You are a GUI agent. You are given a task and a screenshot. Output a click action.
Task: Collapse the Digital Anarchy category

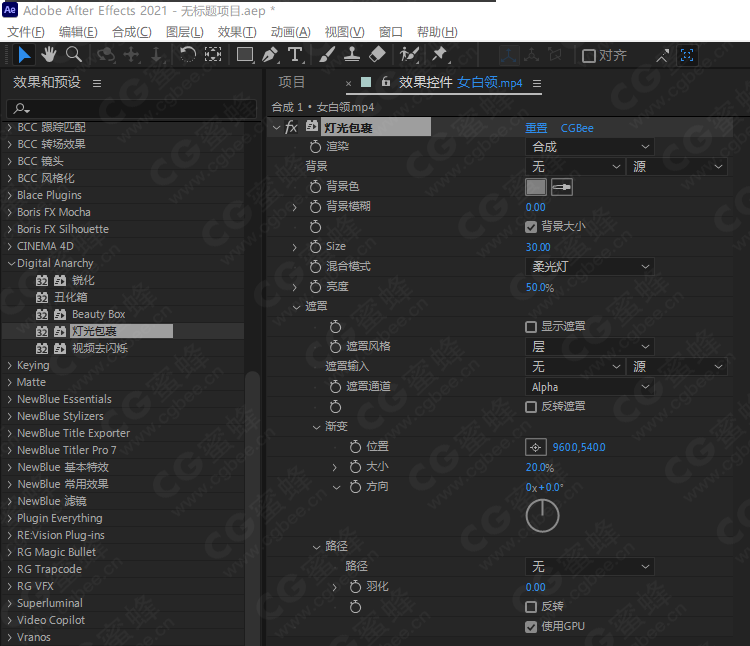(x=11, y=263)
